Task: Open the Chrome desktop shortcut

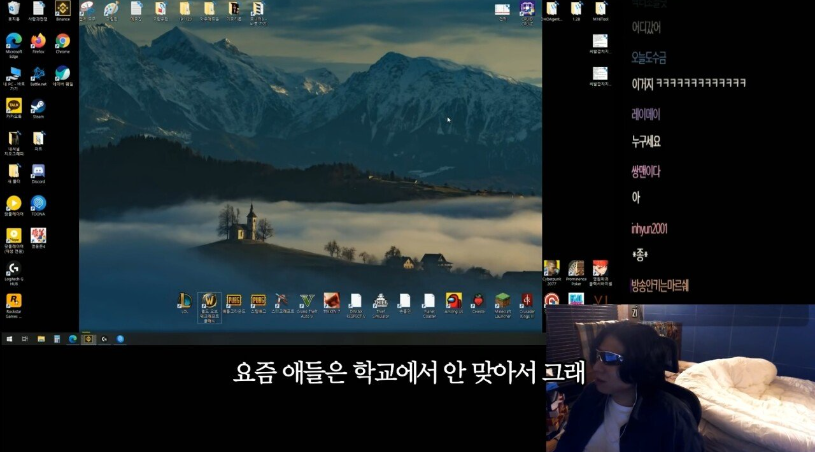Action: click(x=62, y=43)
